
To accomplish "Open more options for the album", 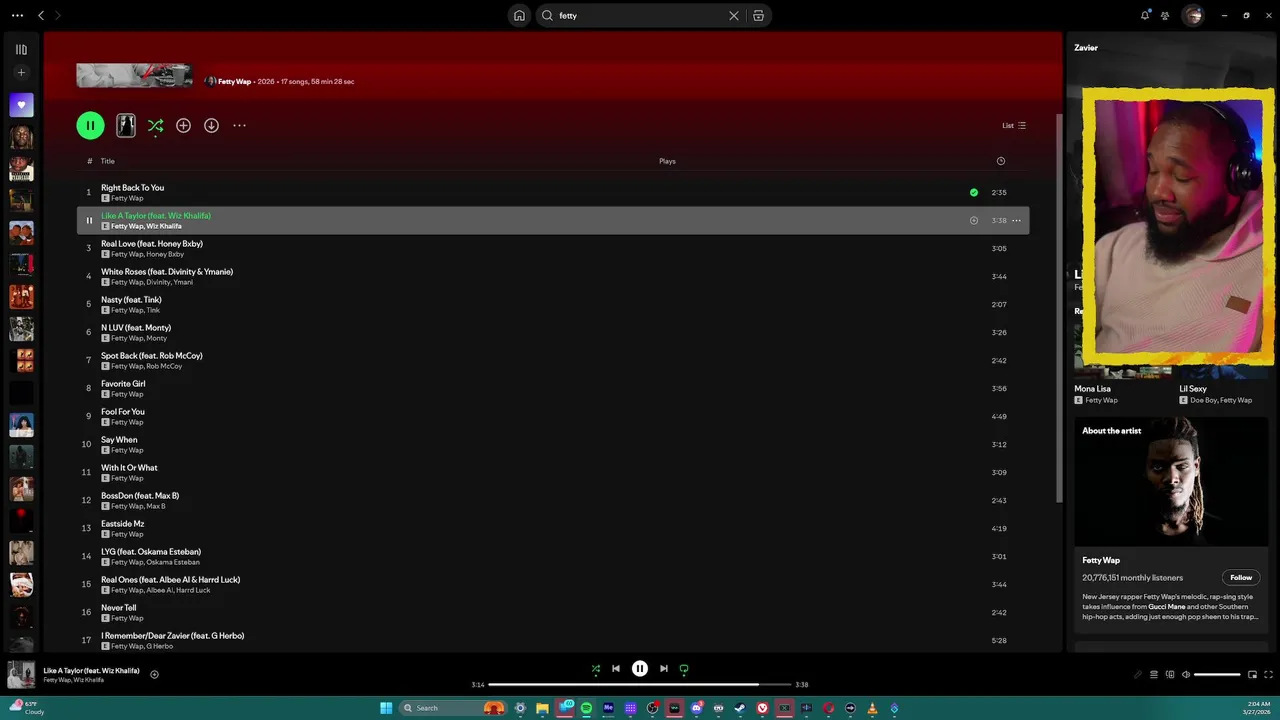I will point(239,125).
